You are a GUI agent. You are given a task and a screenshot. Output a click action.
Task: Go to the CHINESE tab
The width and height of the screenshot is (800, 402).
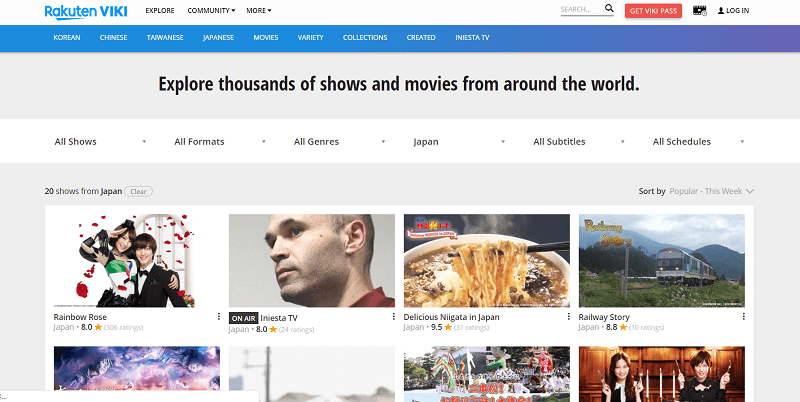[113, 38]
